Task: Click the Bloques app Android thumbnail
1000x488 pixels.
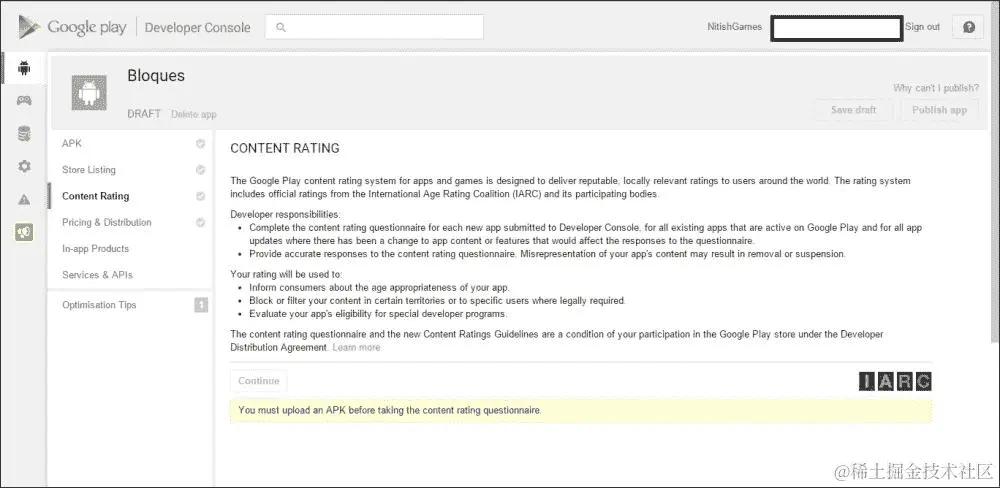Action: [x=89, y=92]
